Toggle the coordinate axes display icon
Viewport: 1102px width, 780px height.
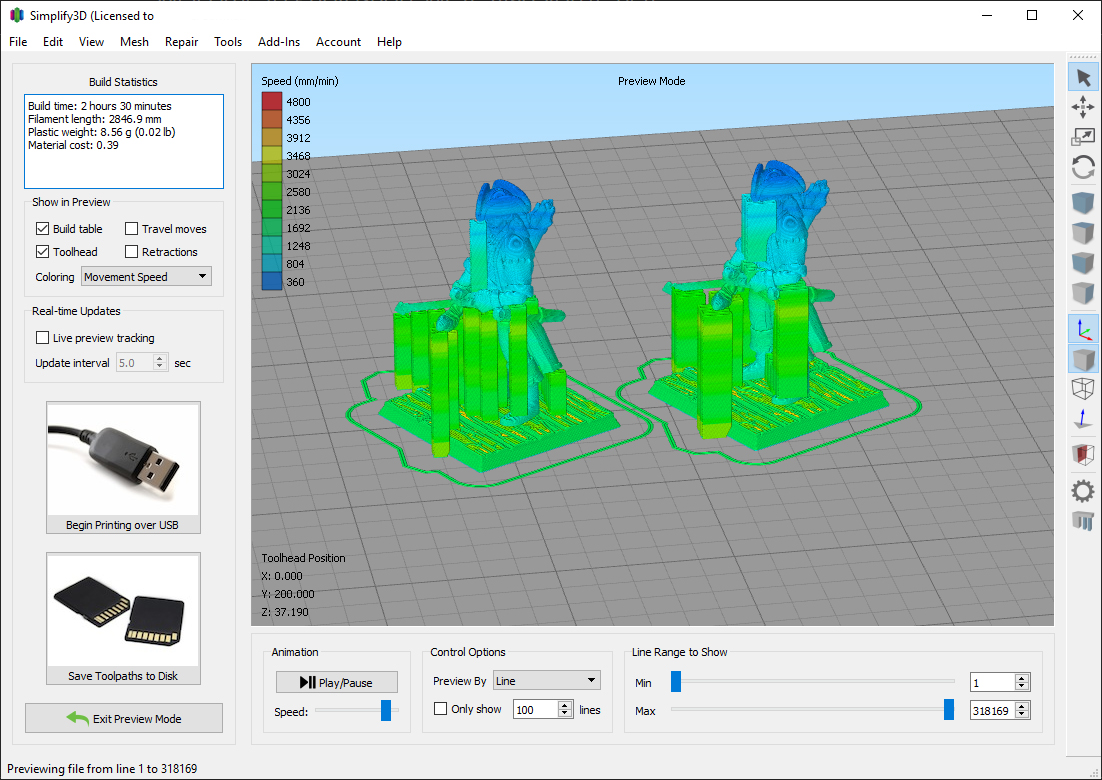[x=1083, y=329]
